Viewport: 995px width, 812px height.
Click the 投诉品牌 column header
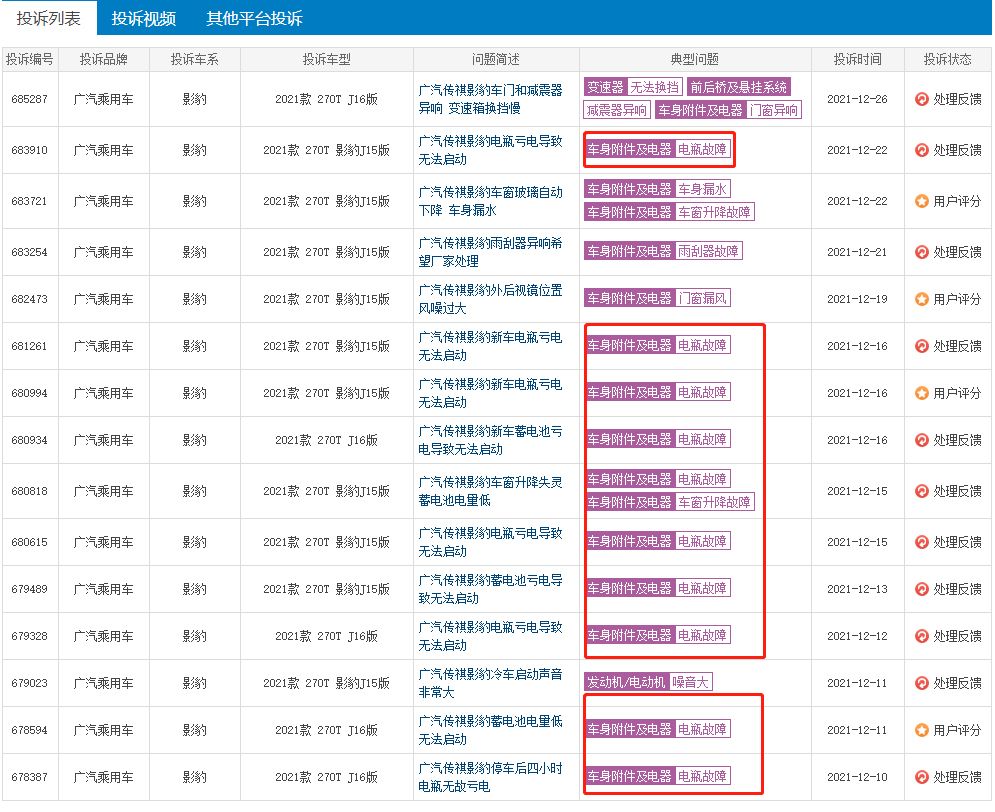[103, 60]
